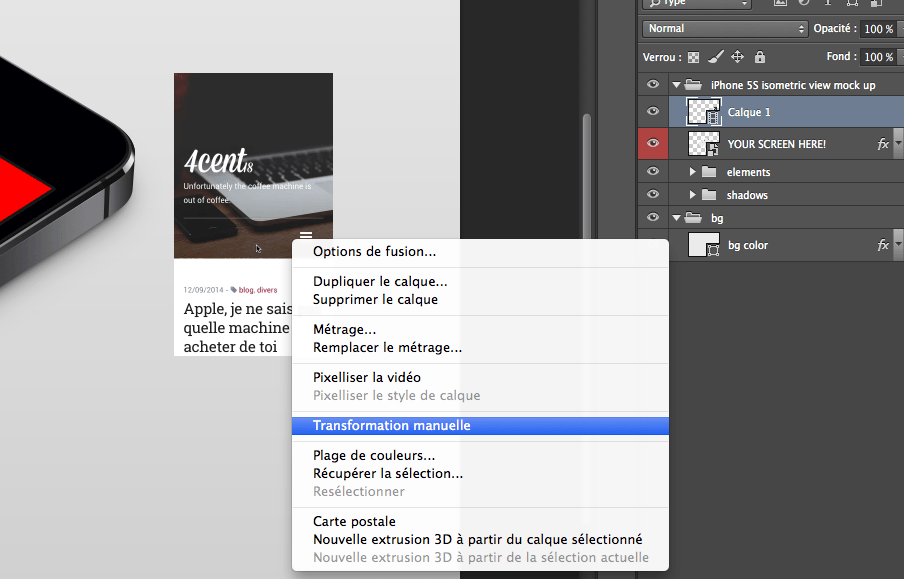Open the Normal blend mode dropdown
Viewport: 904px width, 579px height.
(x=725, y=29)
